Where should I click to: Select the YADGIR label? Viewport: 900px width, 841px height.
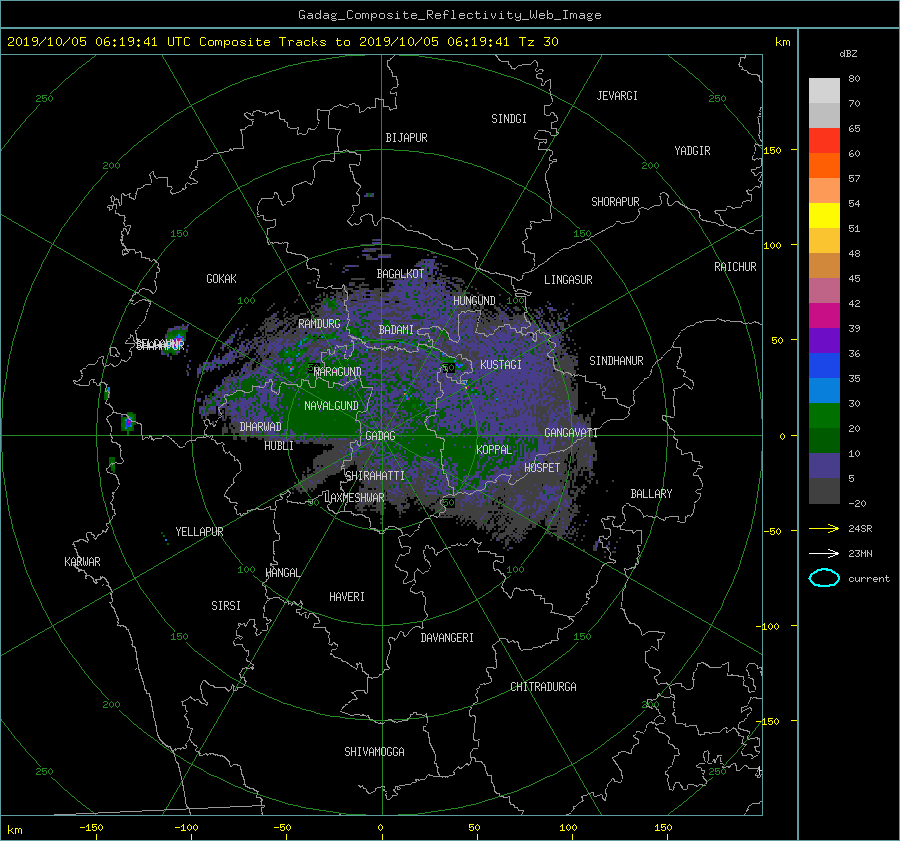692,151
